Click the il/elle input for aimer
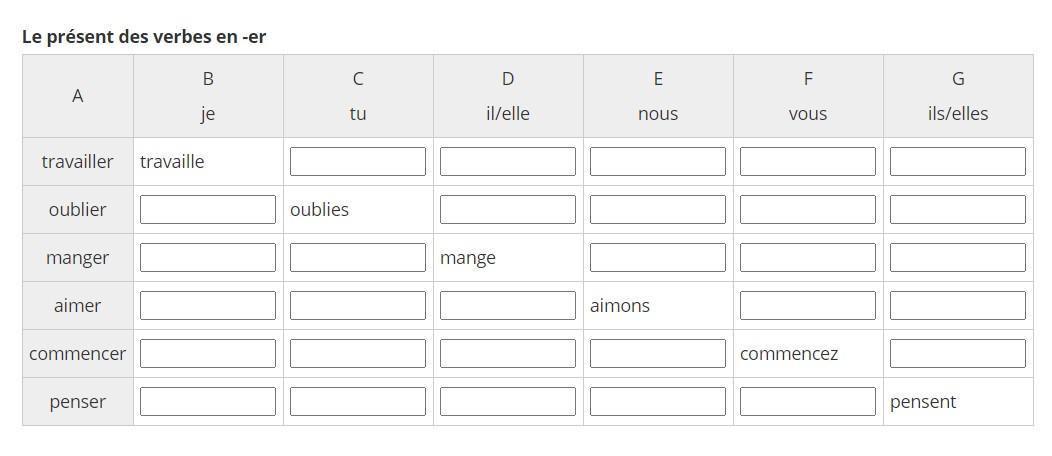Screen dimensions: 1052x456 (x=508, y=306)
